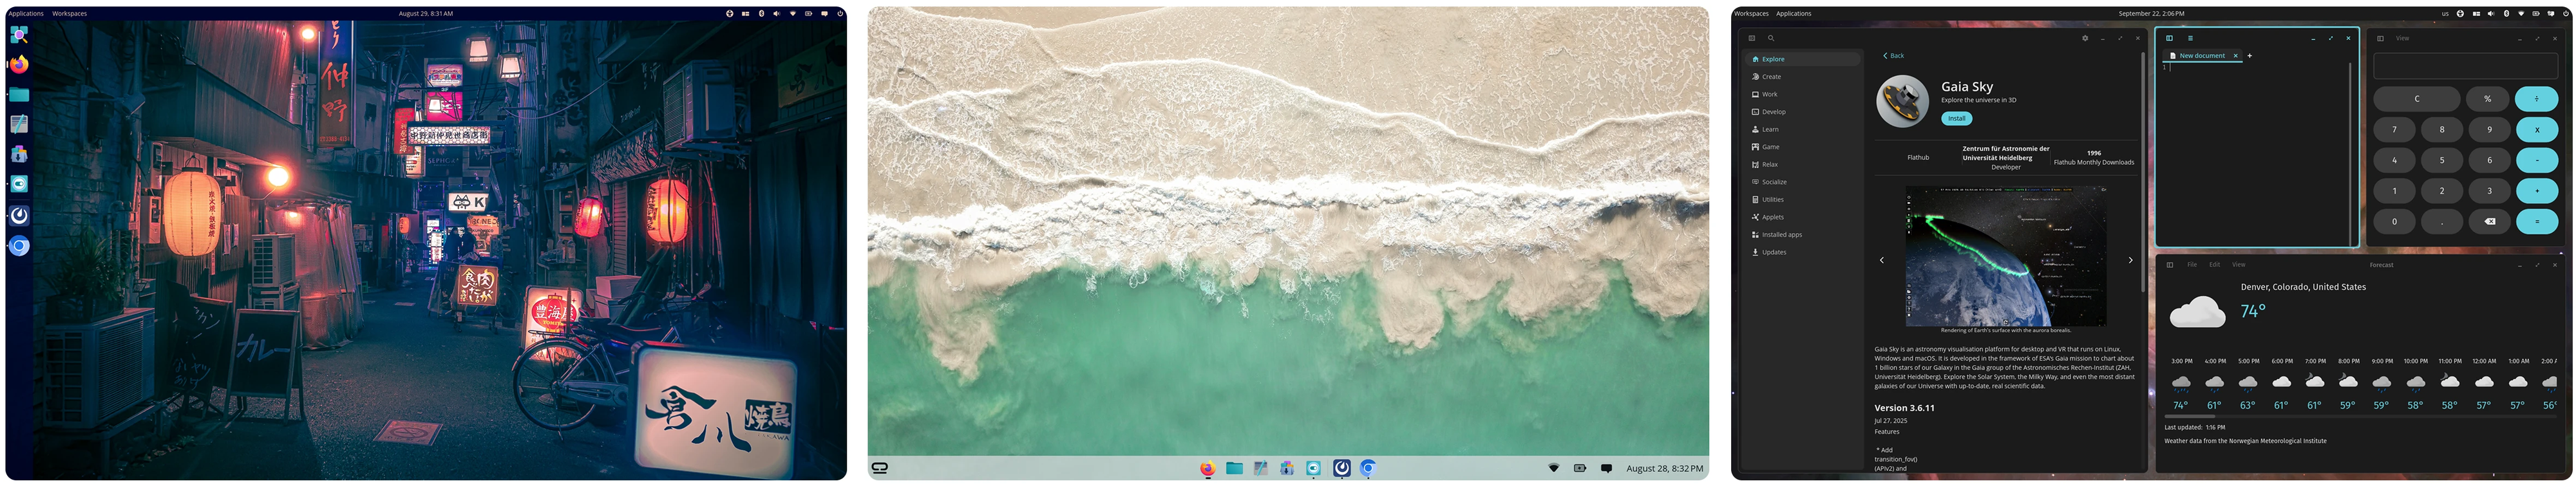
Task: Open the text editor hamburger menu
Action: pos(2190,39)
